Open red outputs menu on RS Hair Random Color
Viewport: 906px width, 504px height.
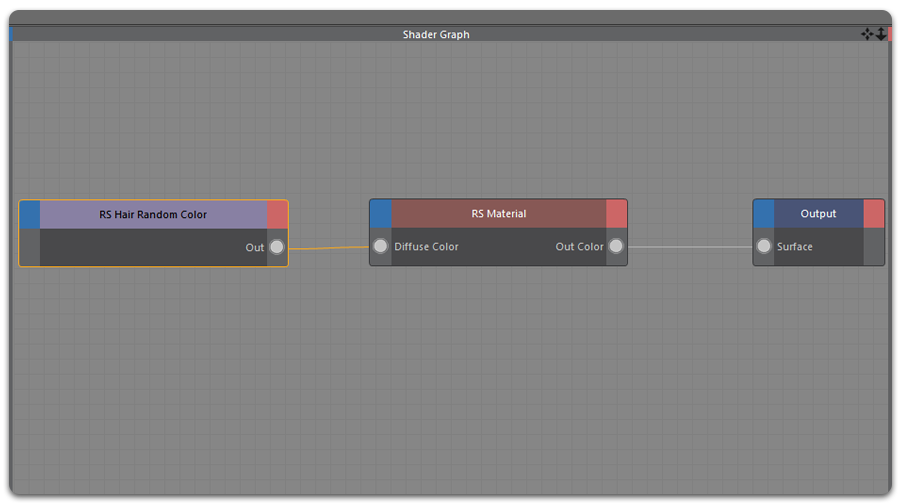[x=277, y=214]
